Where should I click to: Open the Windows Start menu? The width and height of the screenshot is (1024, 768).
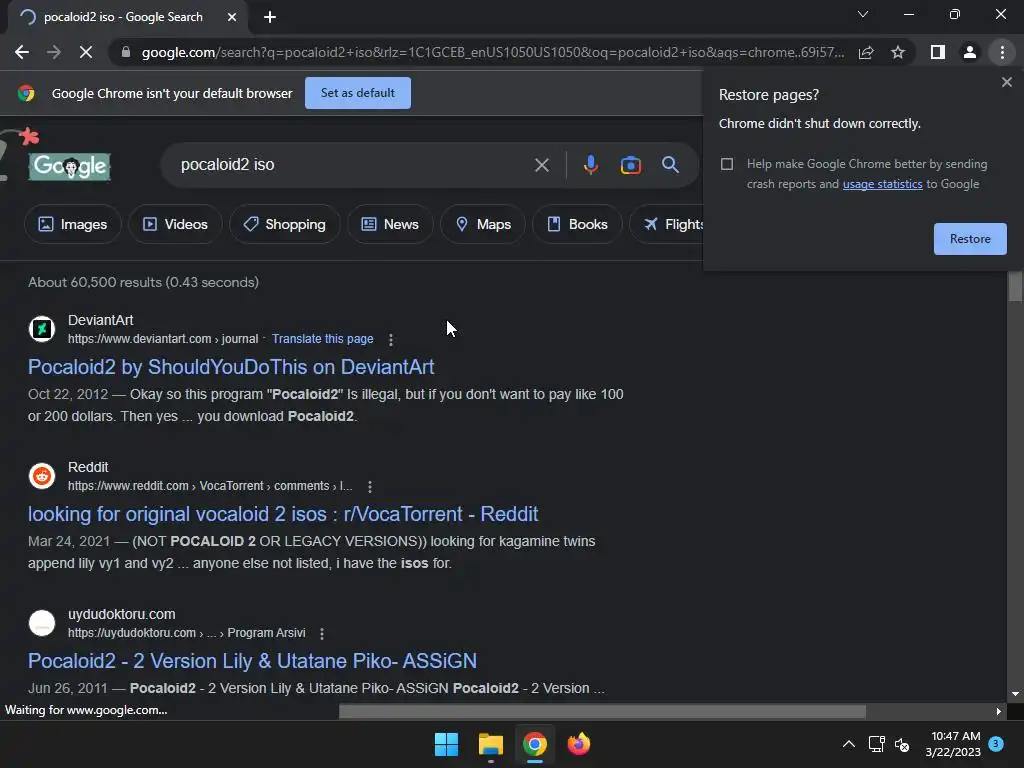(447, 744)
